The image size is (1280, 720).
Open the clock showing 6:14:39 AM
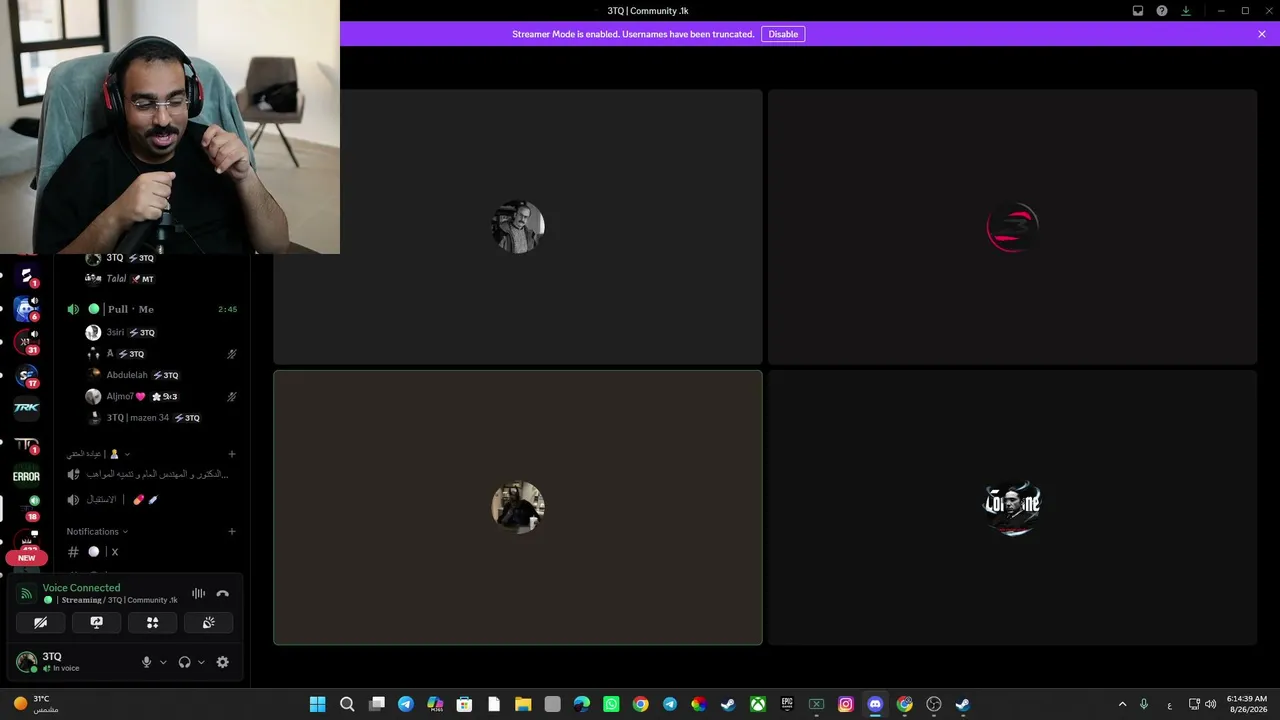[x=1247, y=704]
